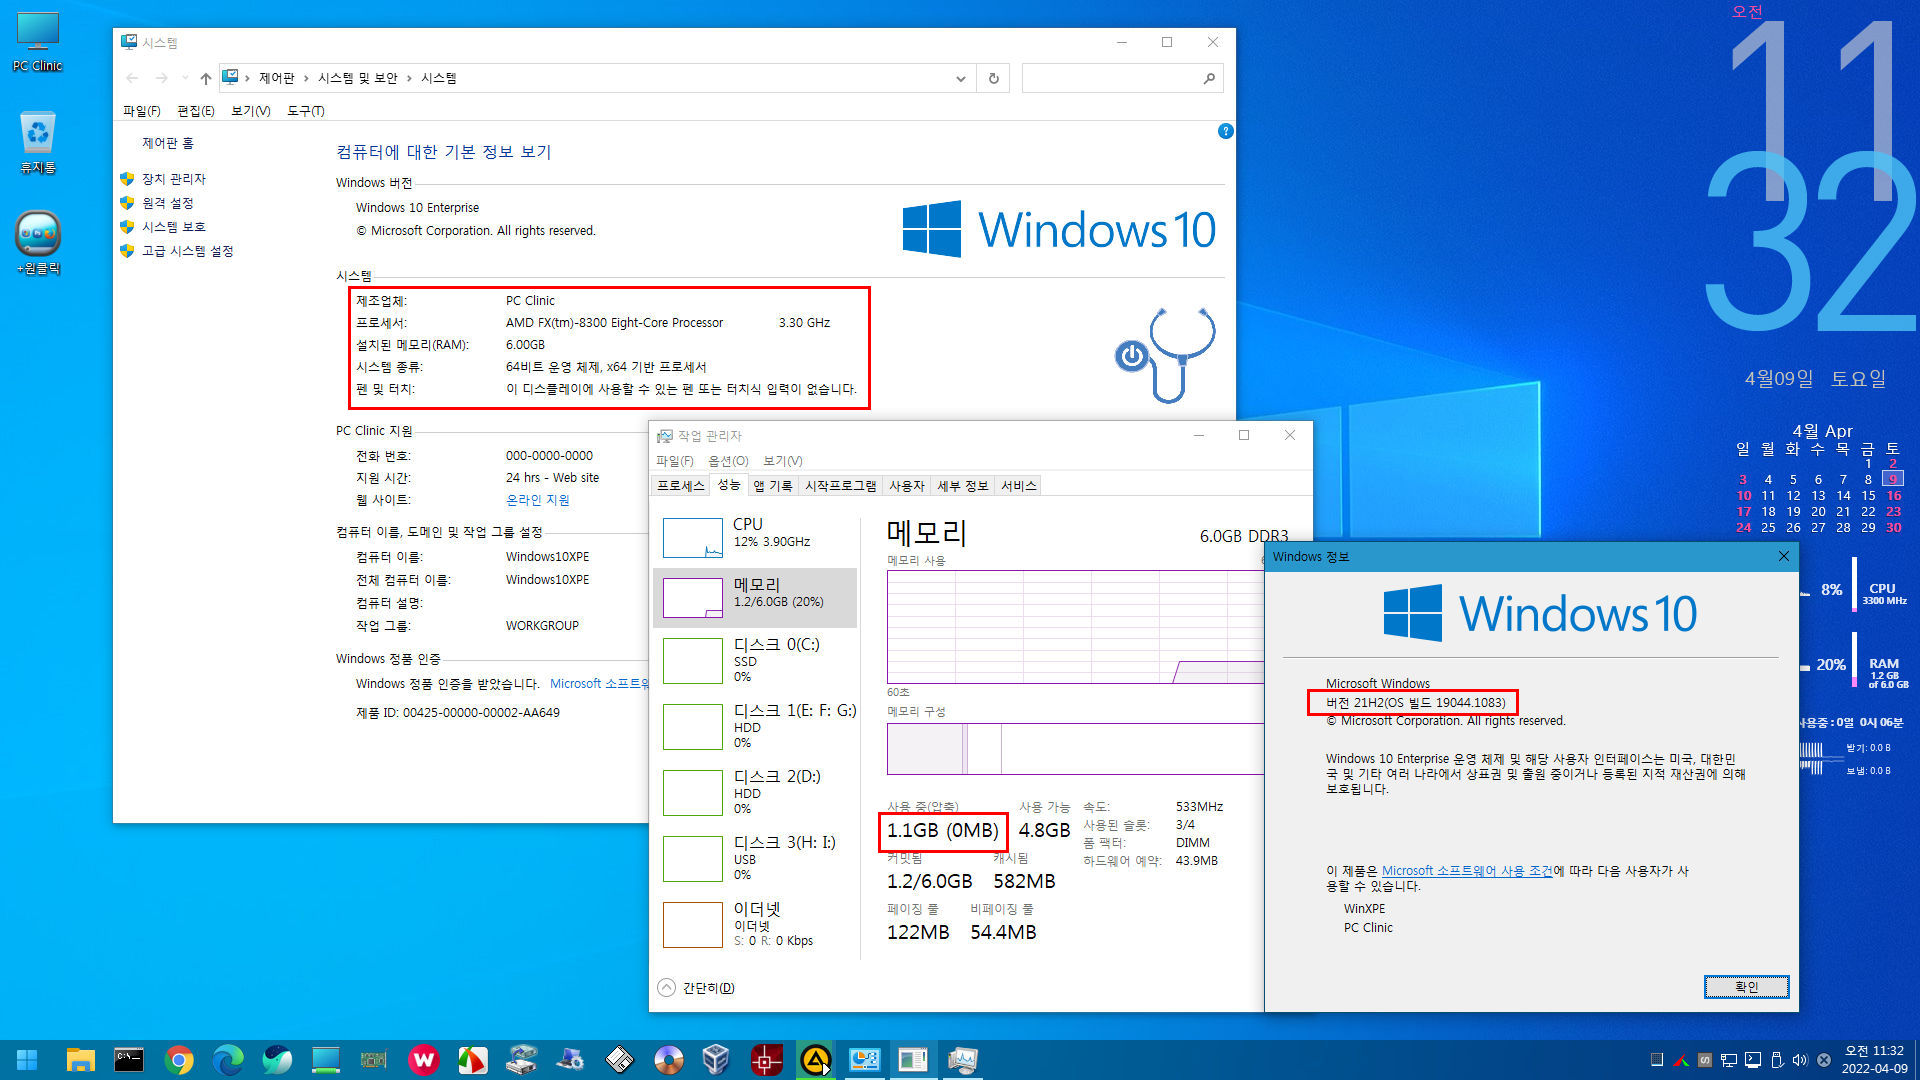Switch to the Processes (프로세스) tab
This screenshot has width=1920, height=1080.
680,486
